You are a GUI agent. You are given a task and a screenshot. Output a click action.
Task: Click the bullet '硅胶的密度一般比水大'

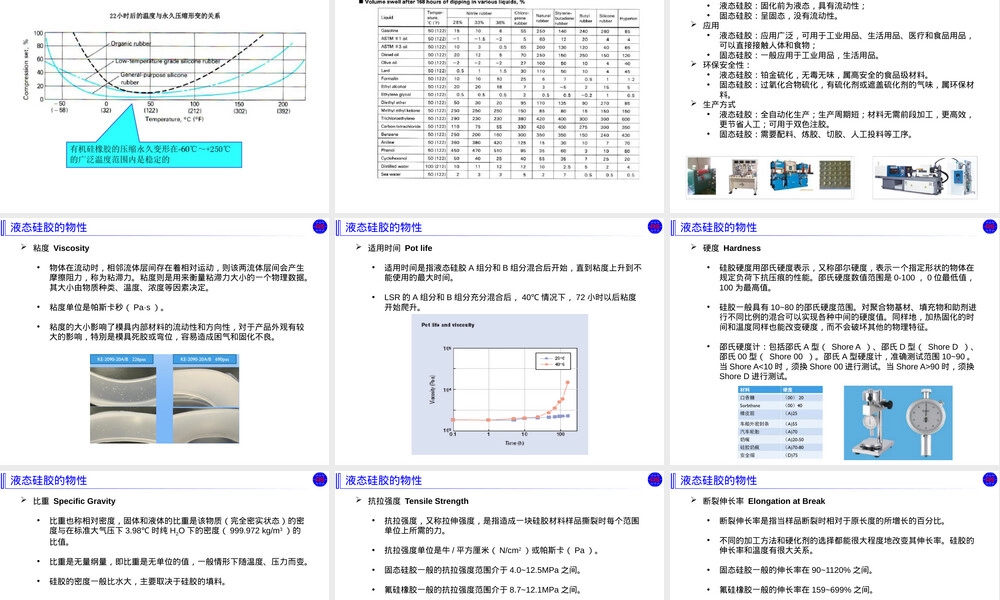coord(138,582)
